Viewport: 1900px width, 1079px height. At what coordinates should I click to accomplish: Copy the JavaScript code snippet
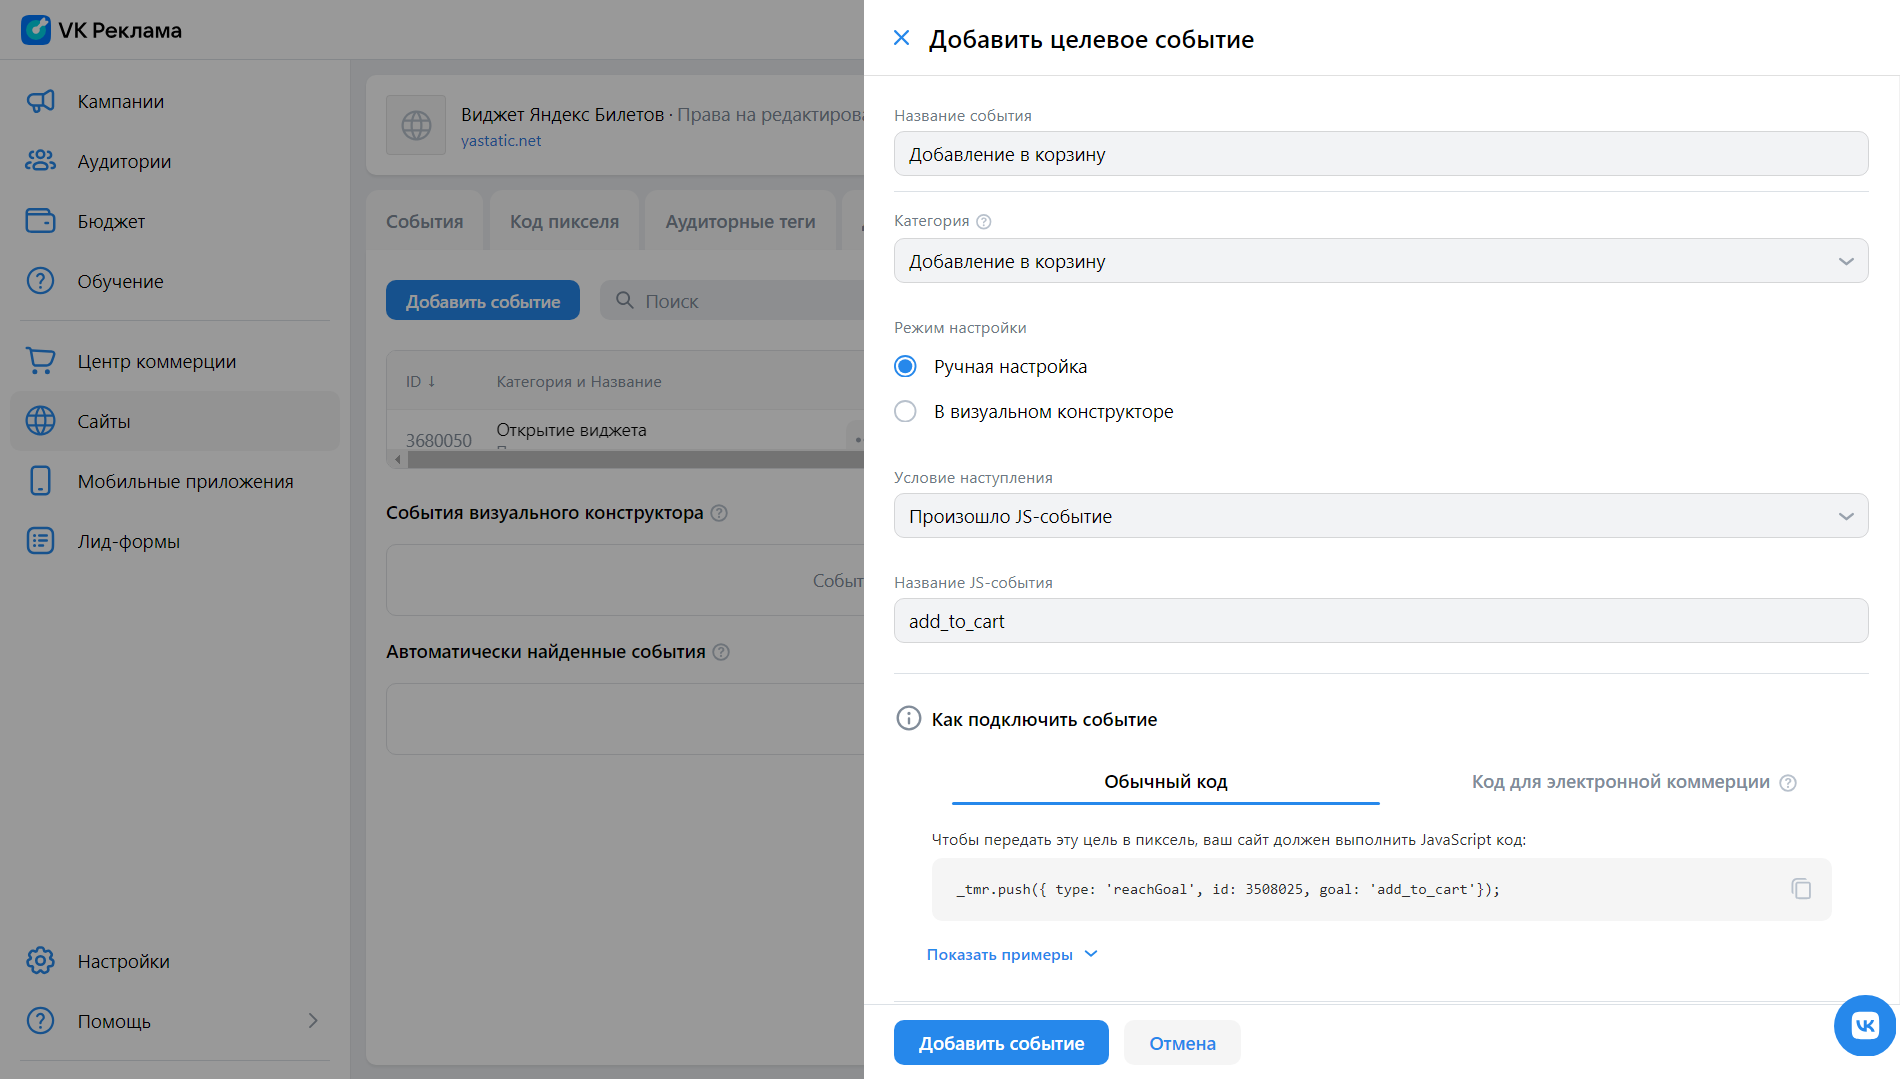pyautogui.click(x=1800, y=889)
